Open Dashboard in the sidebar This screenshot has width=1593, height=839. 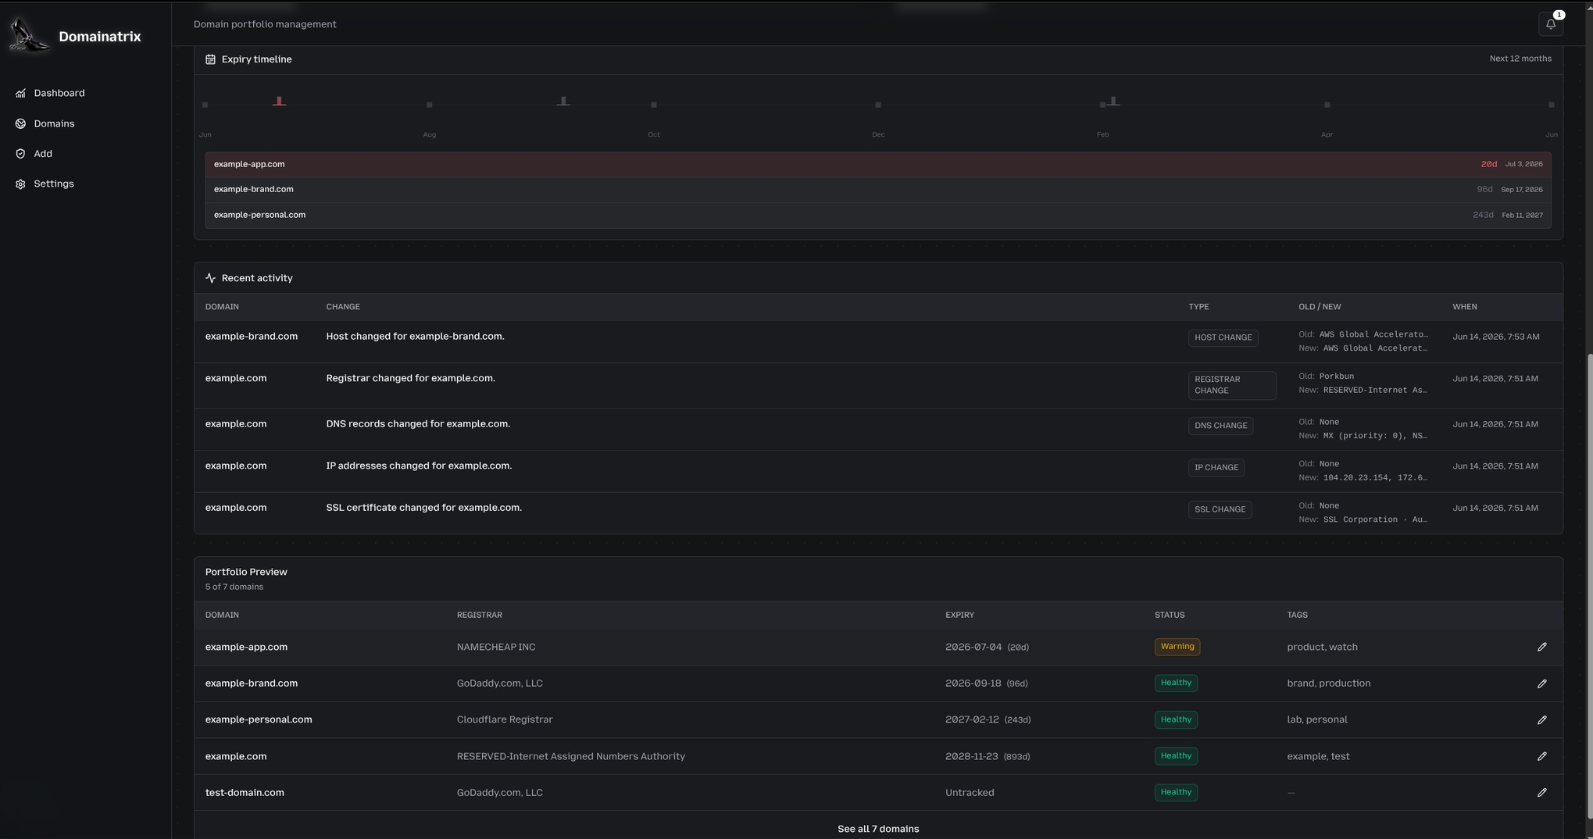59,93
